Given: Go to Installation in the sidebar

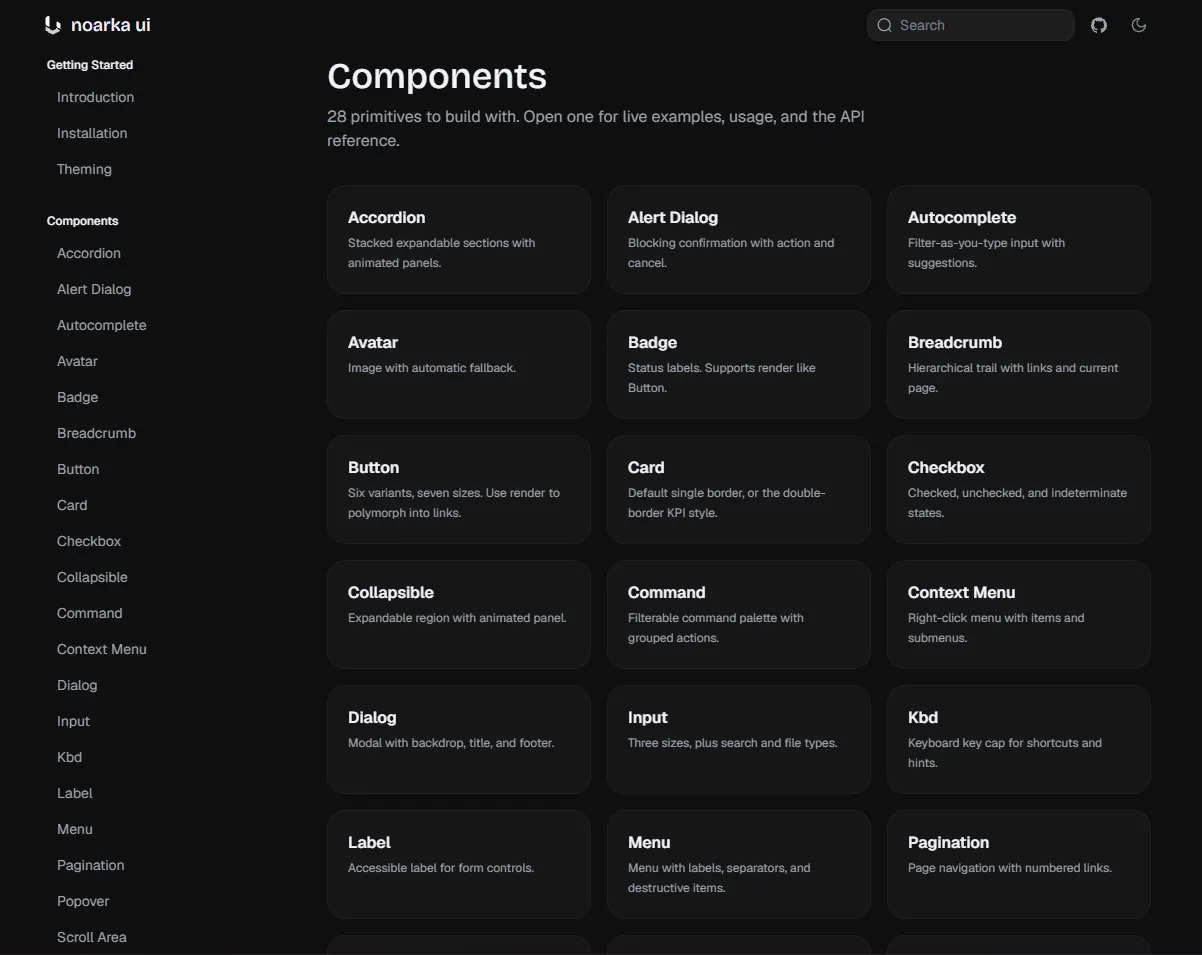Looking at the screenshot, I should coord(92,133).
